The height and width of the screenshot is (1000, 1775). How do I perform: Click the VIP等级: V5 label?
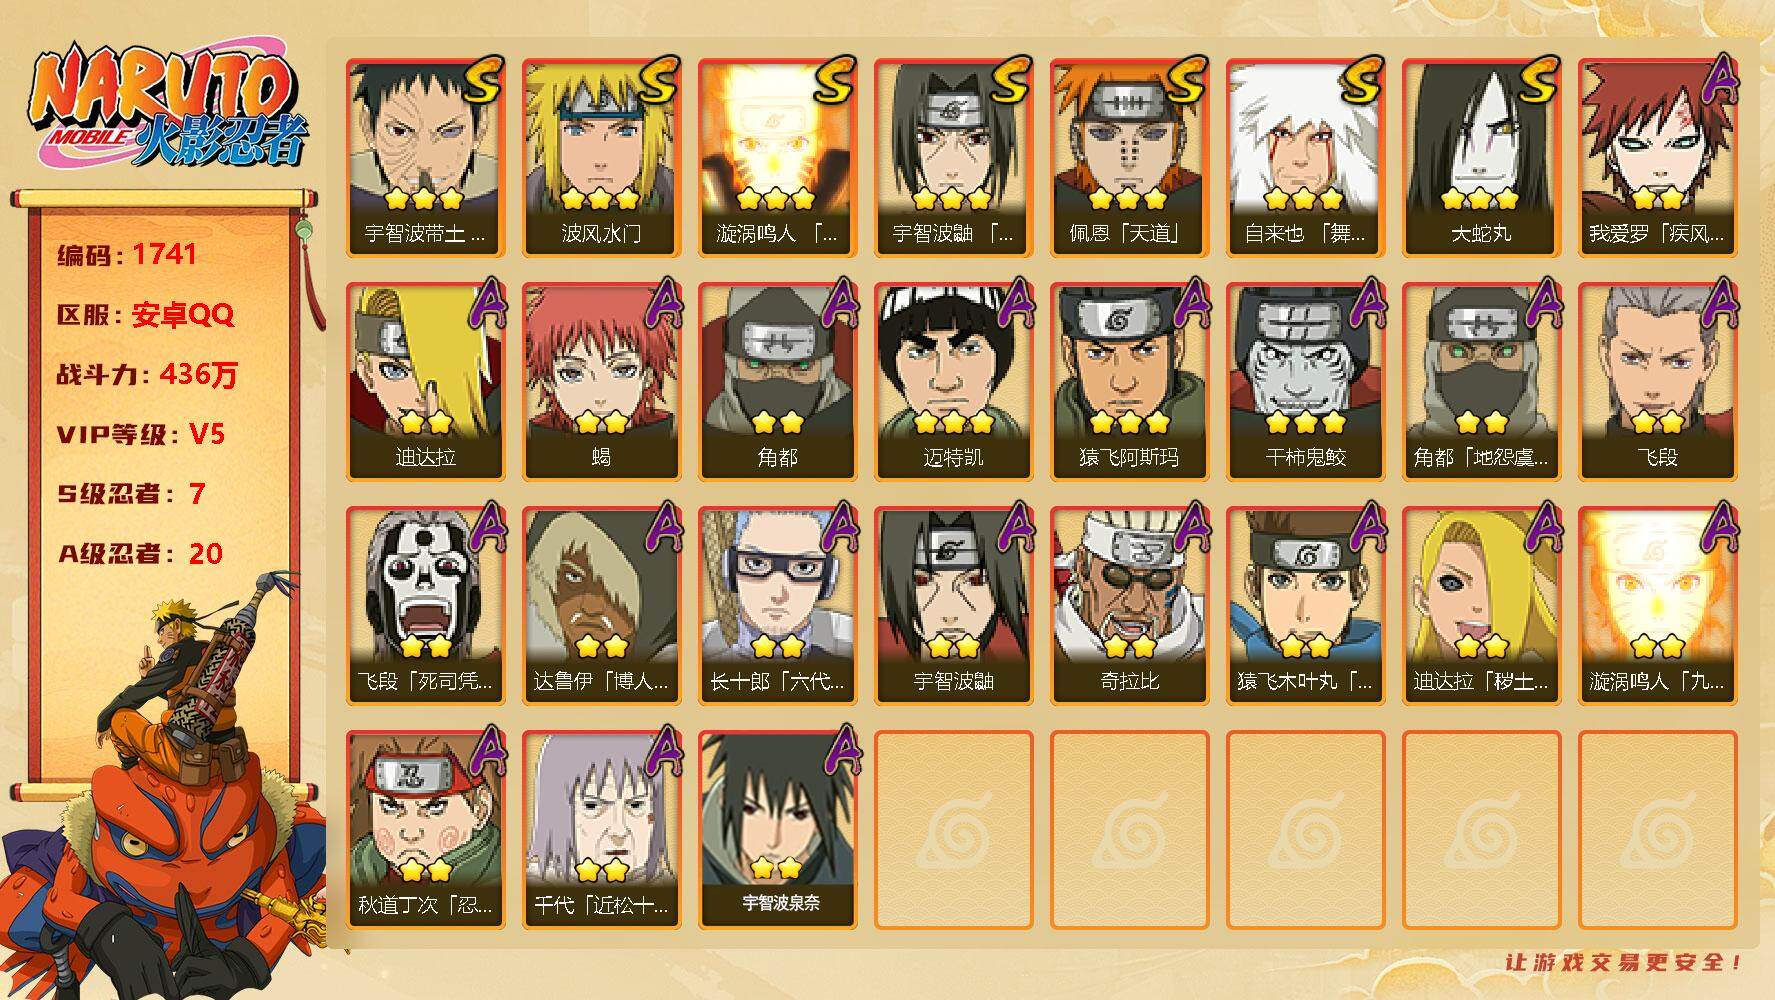tap(141, 434)
